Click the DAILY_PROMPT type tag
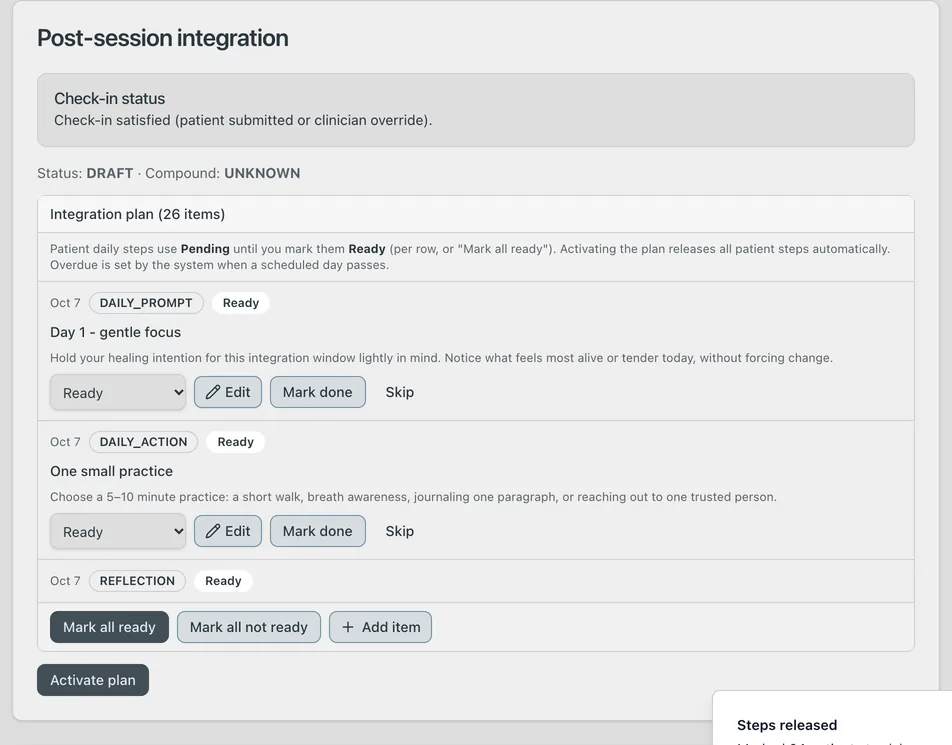The height and width of the screenshot is (745, 952). point(146,303)
